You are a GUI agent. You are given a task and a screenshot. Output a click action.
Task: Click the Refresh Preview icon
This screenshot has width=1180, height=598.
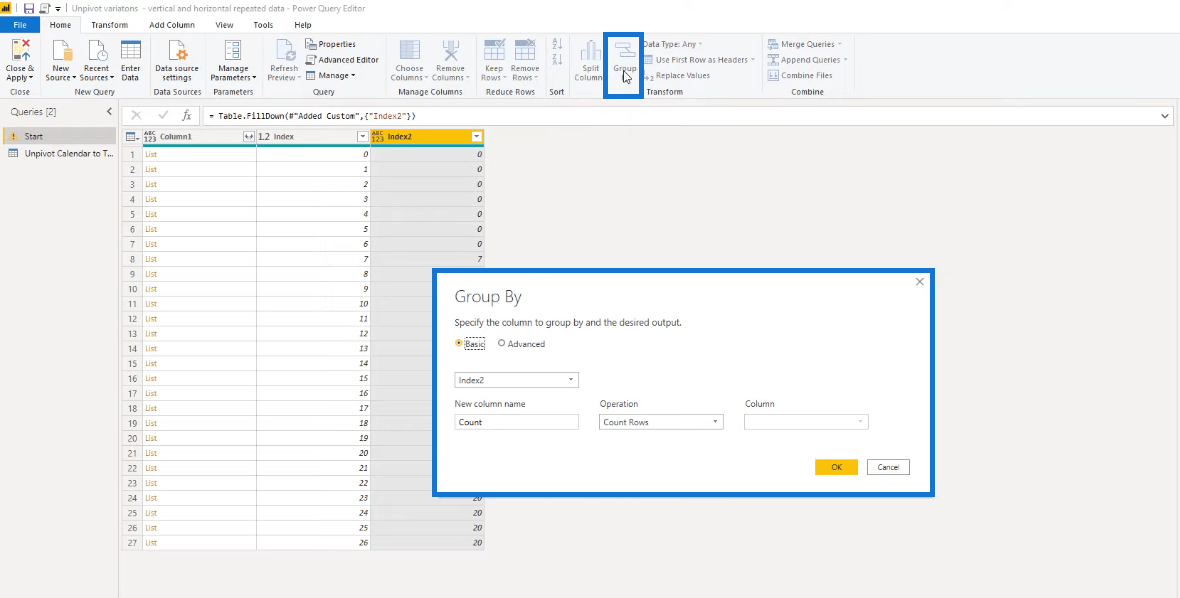pyautogui.click(x=284, y=50)
